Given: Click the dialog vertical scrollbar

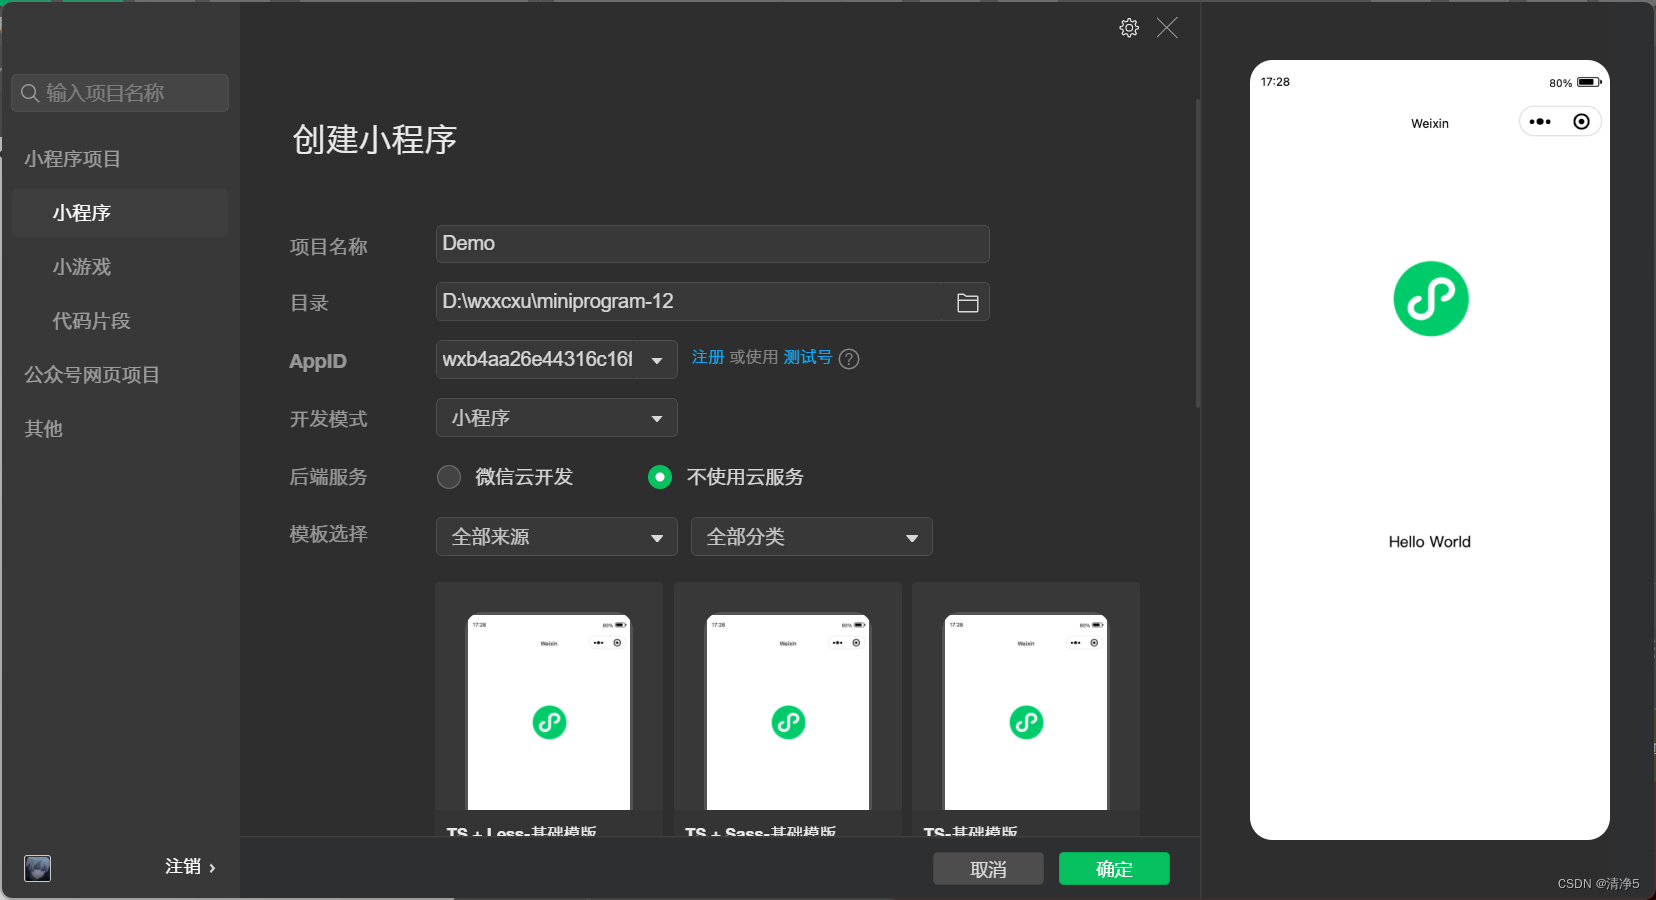Looking at the screenshot, I should [x=1198, y=253].
